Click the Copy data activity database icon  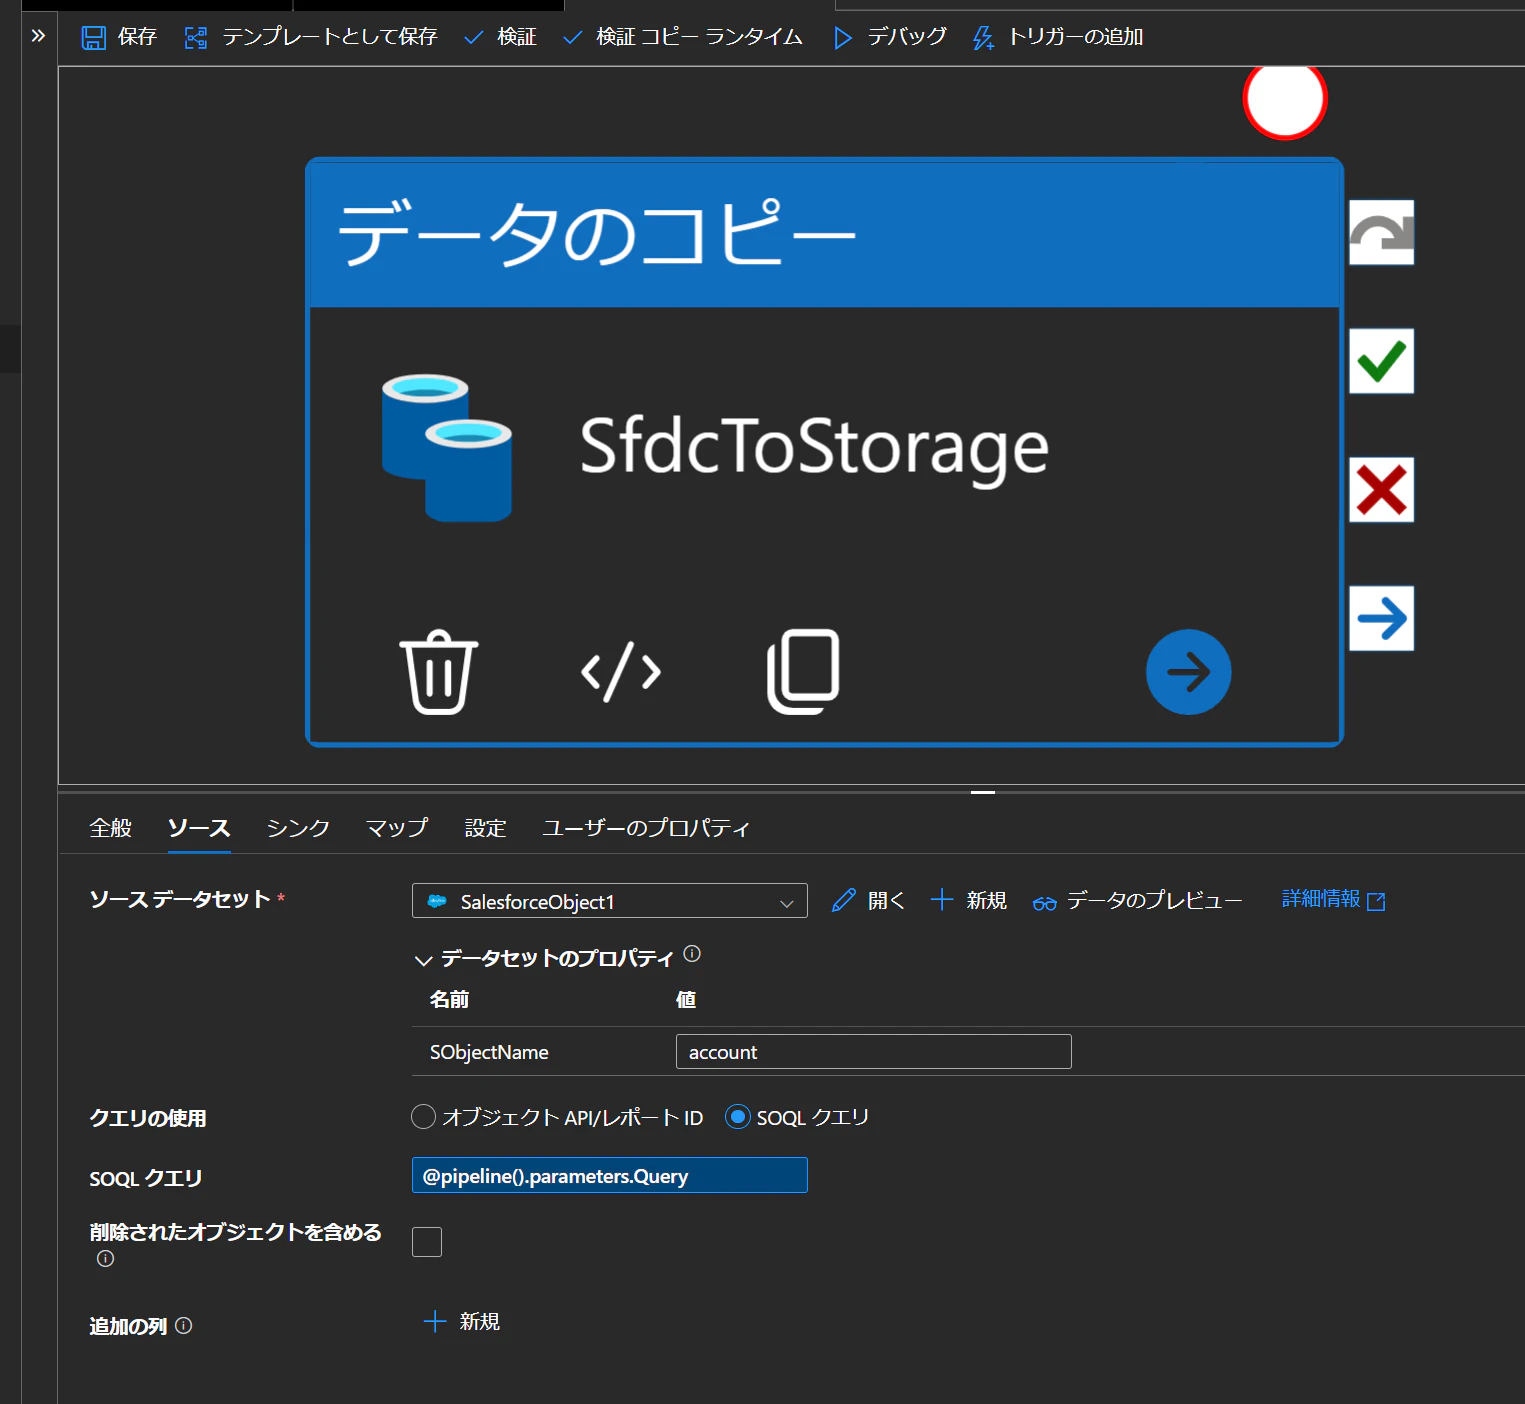point(447,448)
